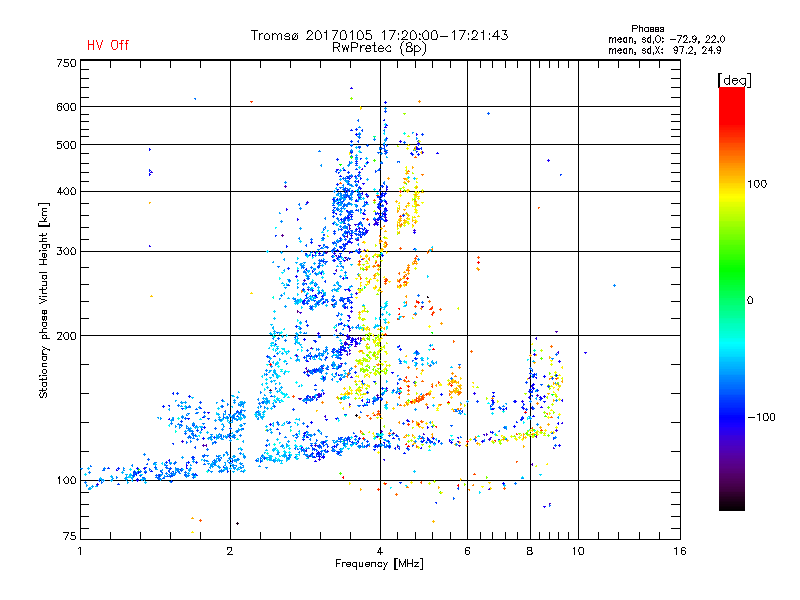800x600 pixels.
Task: Click the 'Phases' heading in the statistics
Action: [x=647, y=29]
